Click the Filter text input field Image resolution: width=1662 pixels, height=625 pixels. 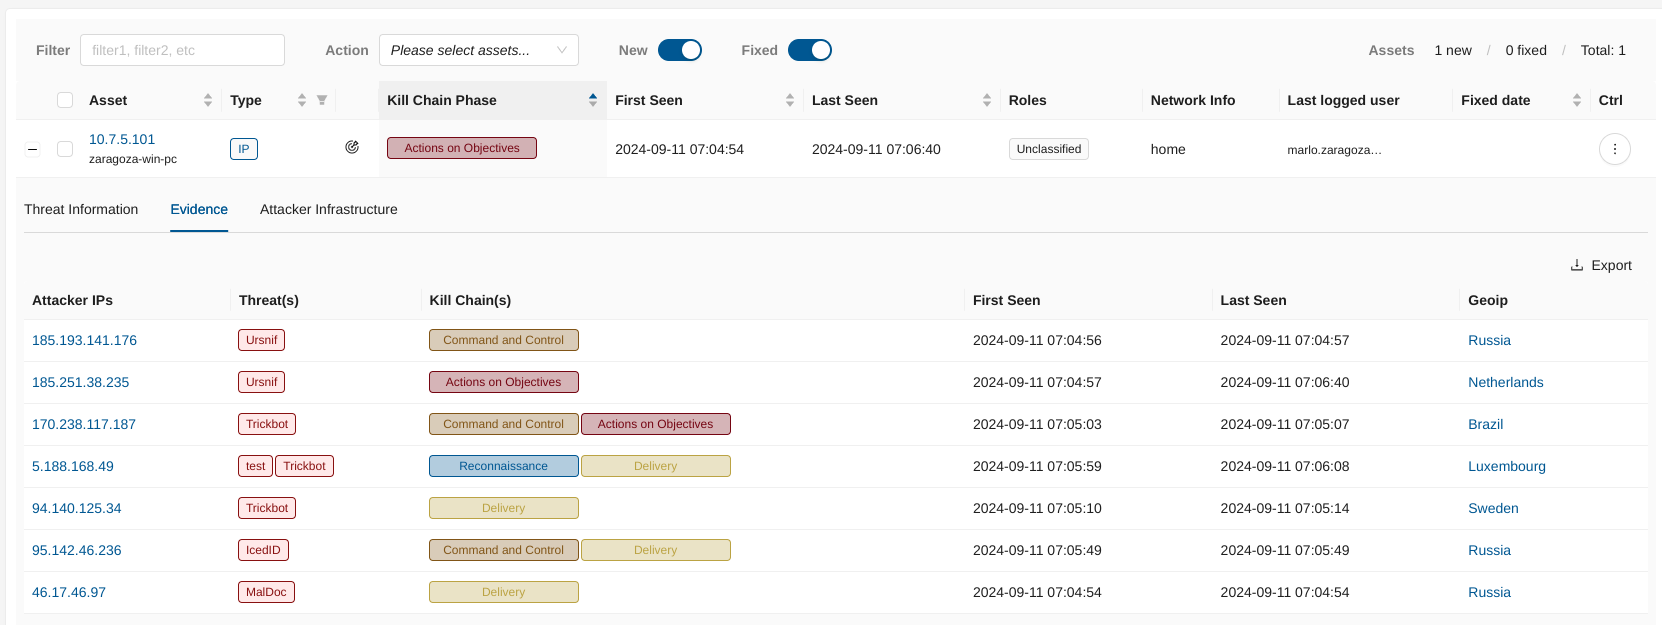(x=182, y=50)
